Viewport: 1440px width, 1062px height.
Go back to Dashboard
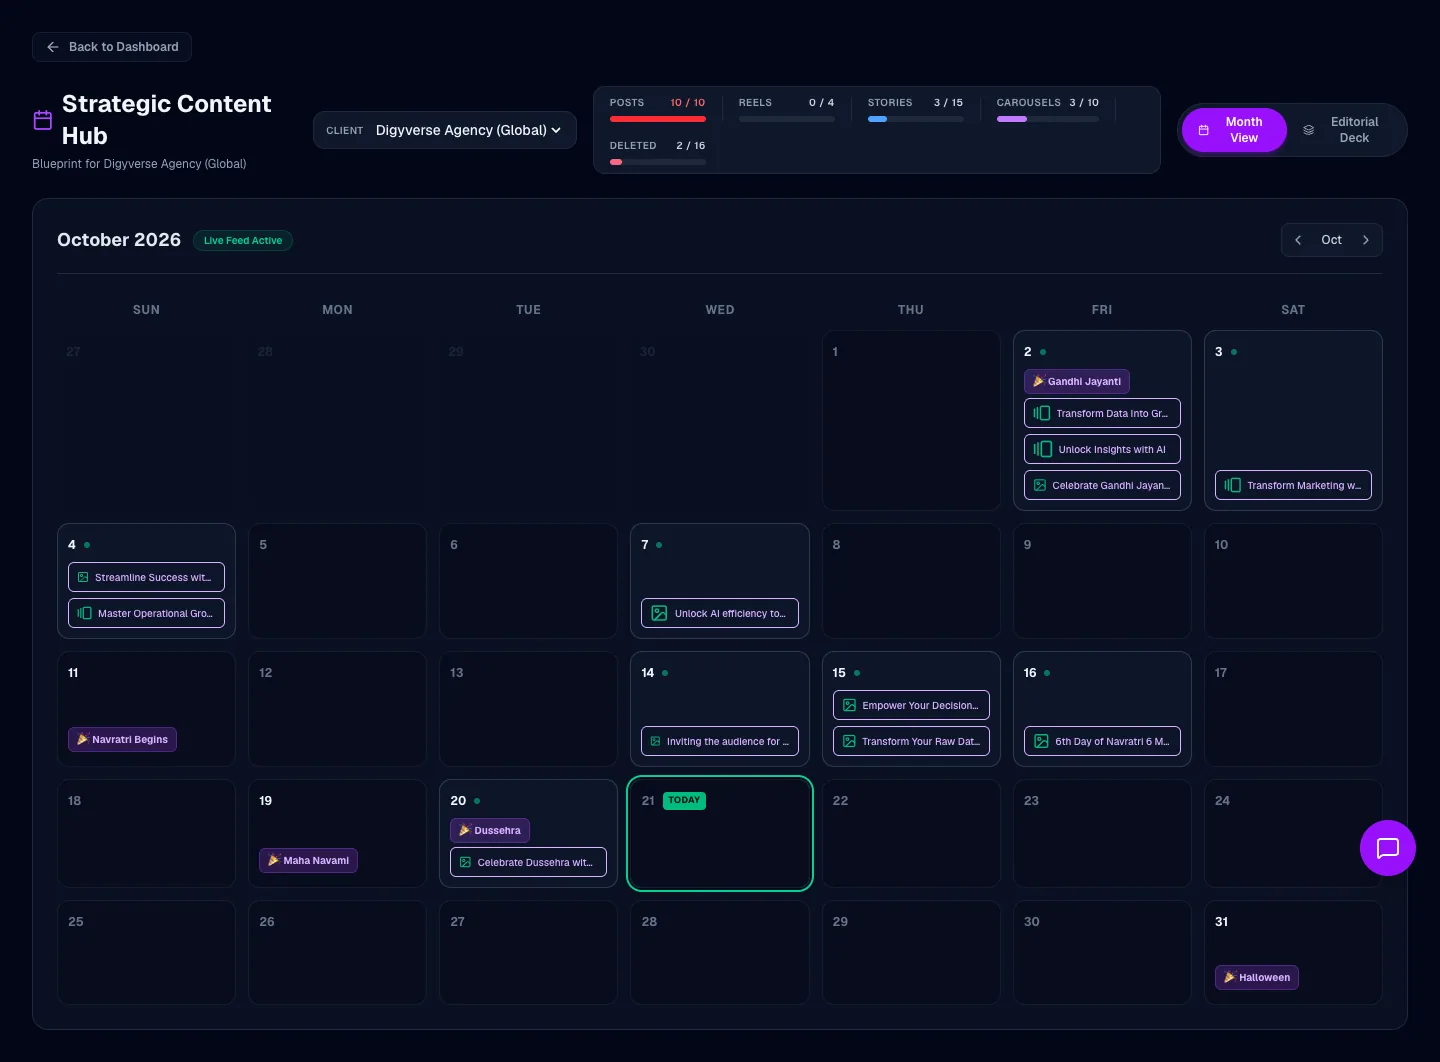(112, 47)
